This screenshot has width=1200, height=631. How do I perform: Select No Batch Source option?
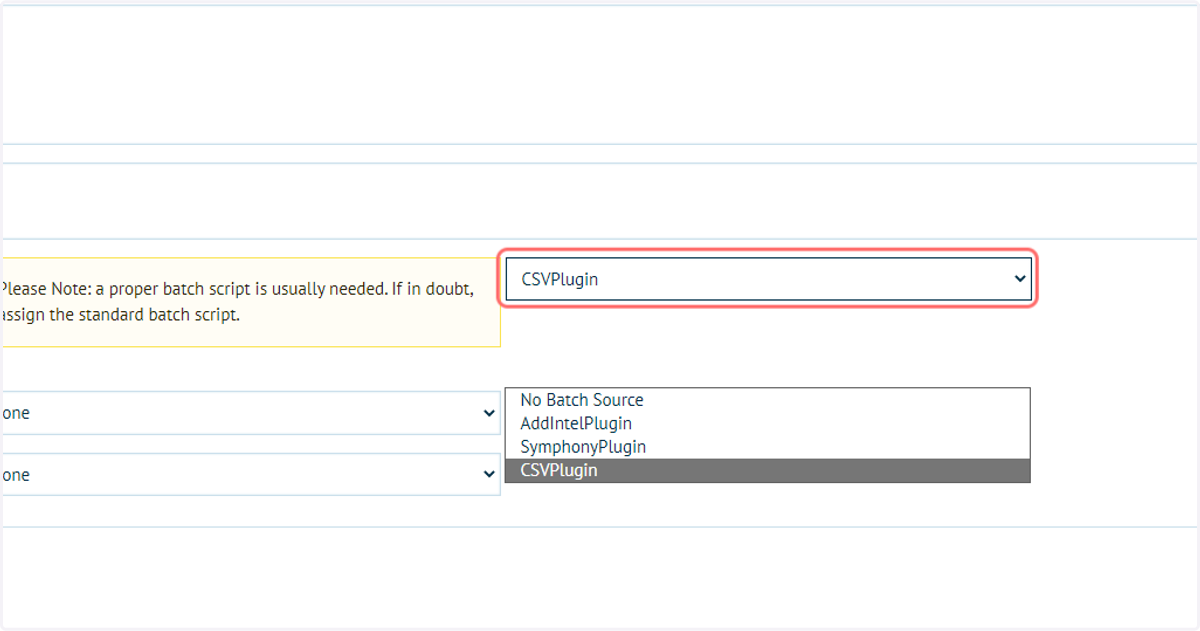(x=767, y=400)
